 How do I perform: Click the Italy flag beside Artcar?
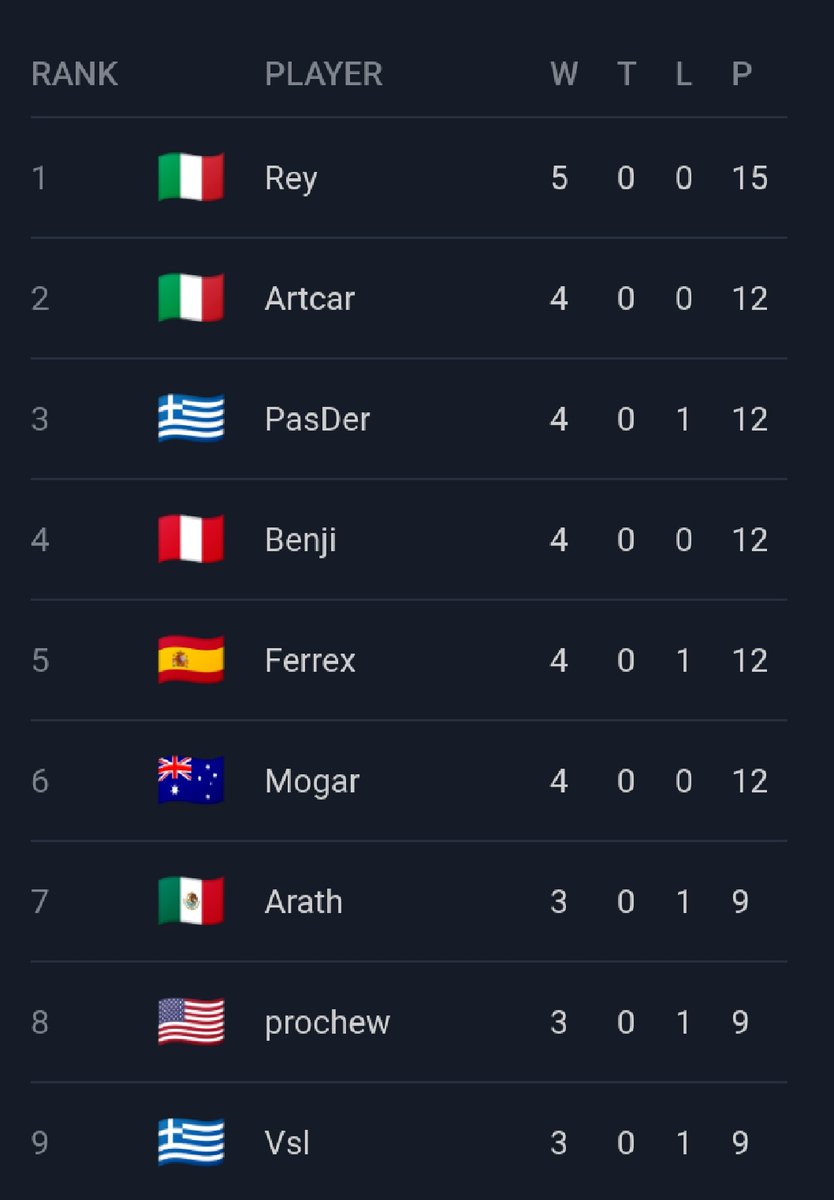(191, 298)
